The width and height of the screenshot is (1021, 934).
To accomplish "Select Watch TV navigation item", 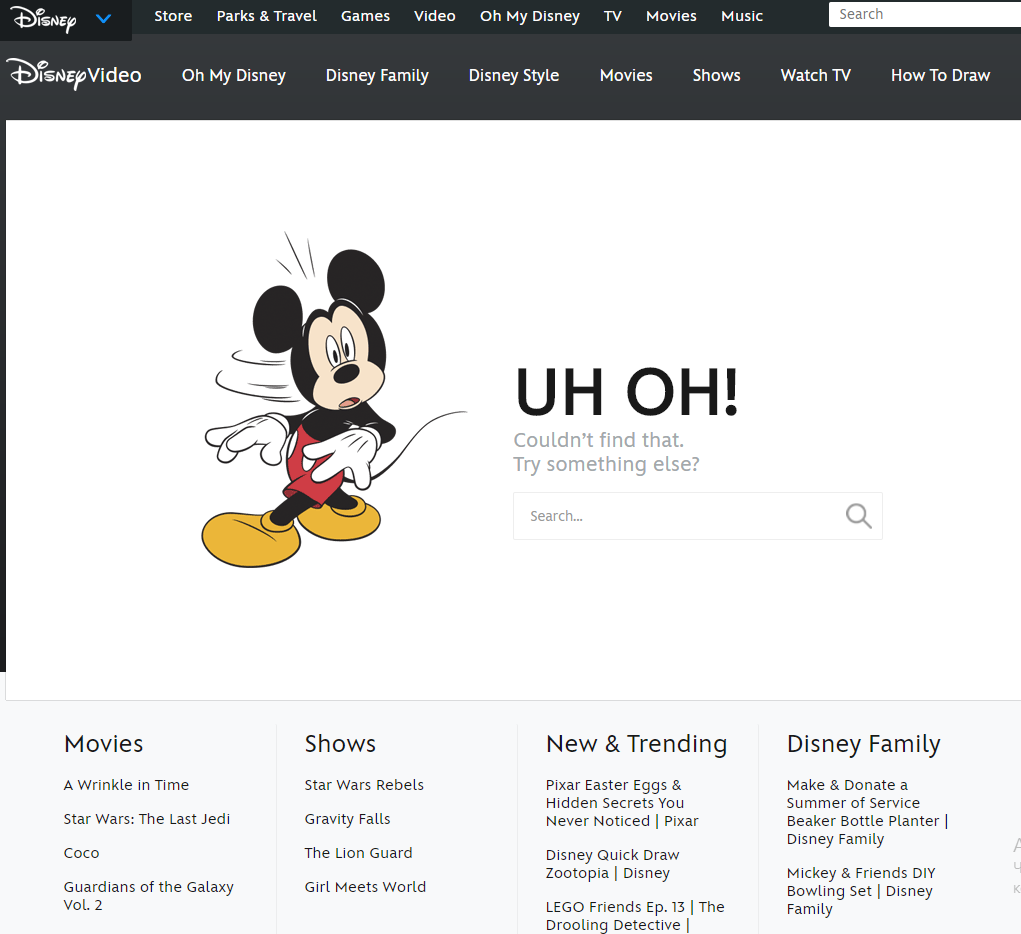I will [x=816, y=76].
